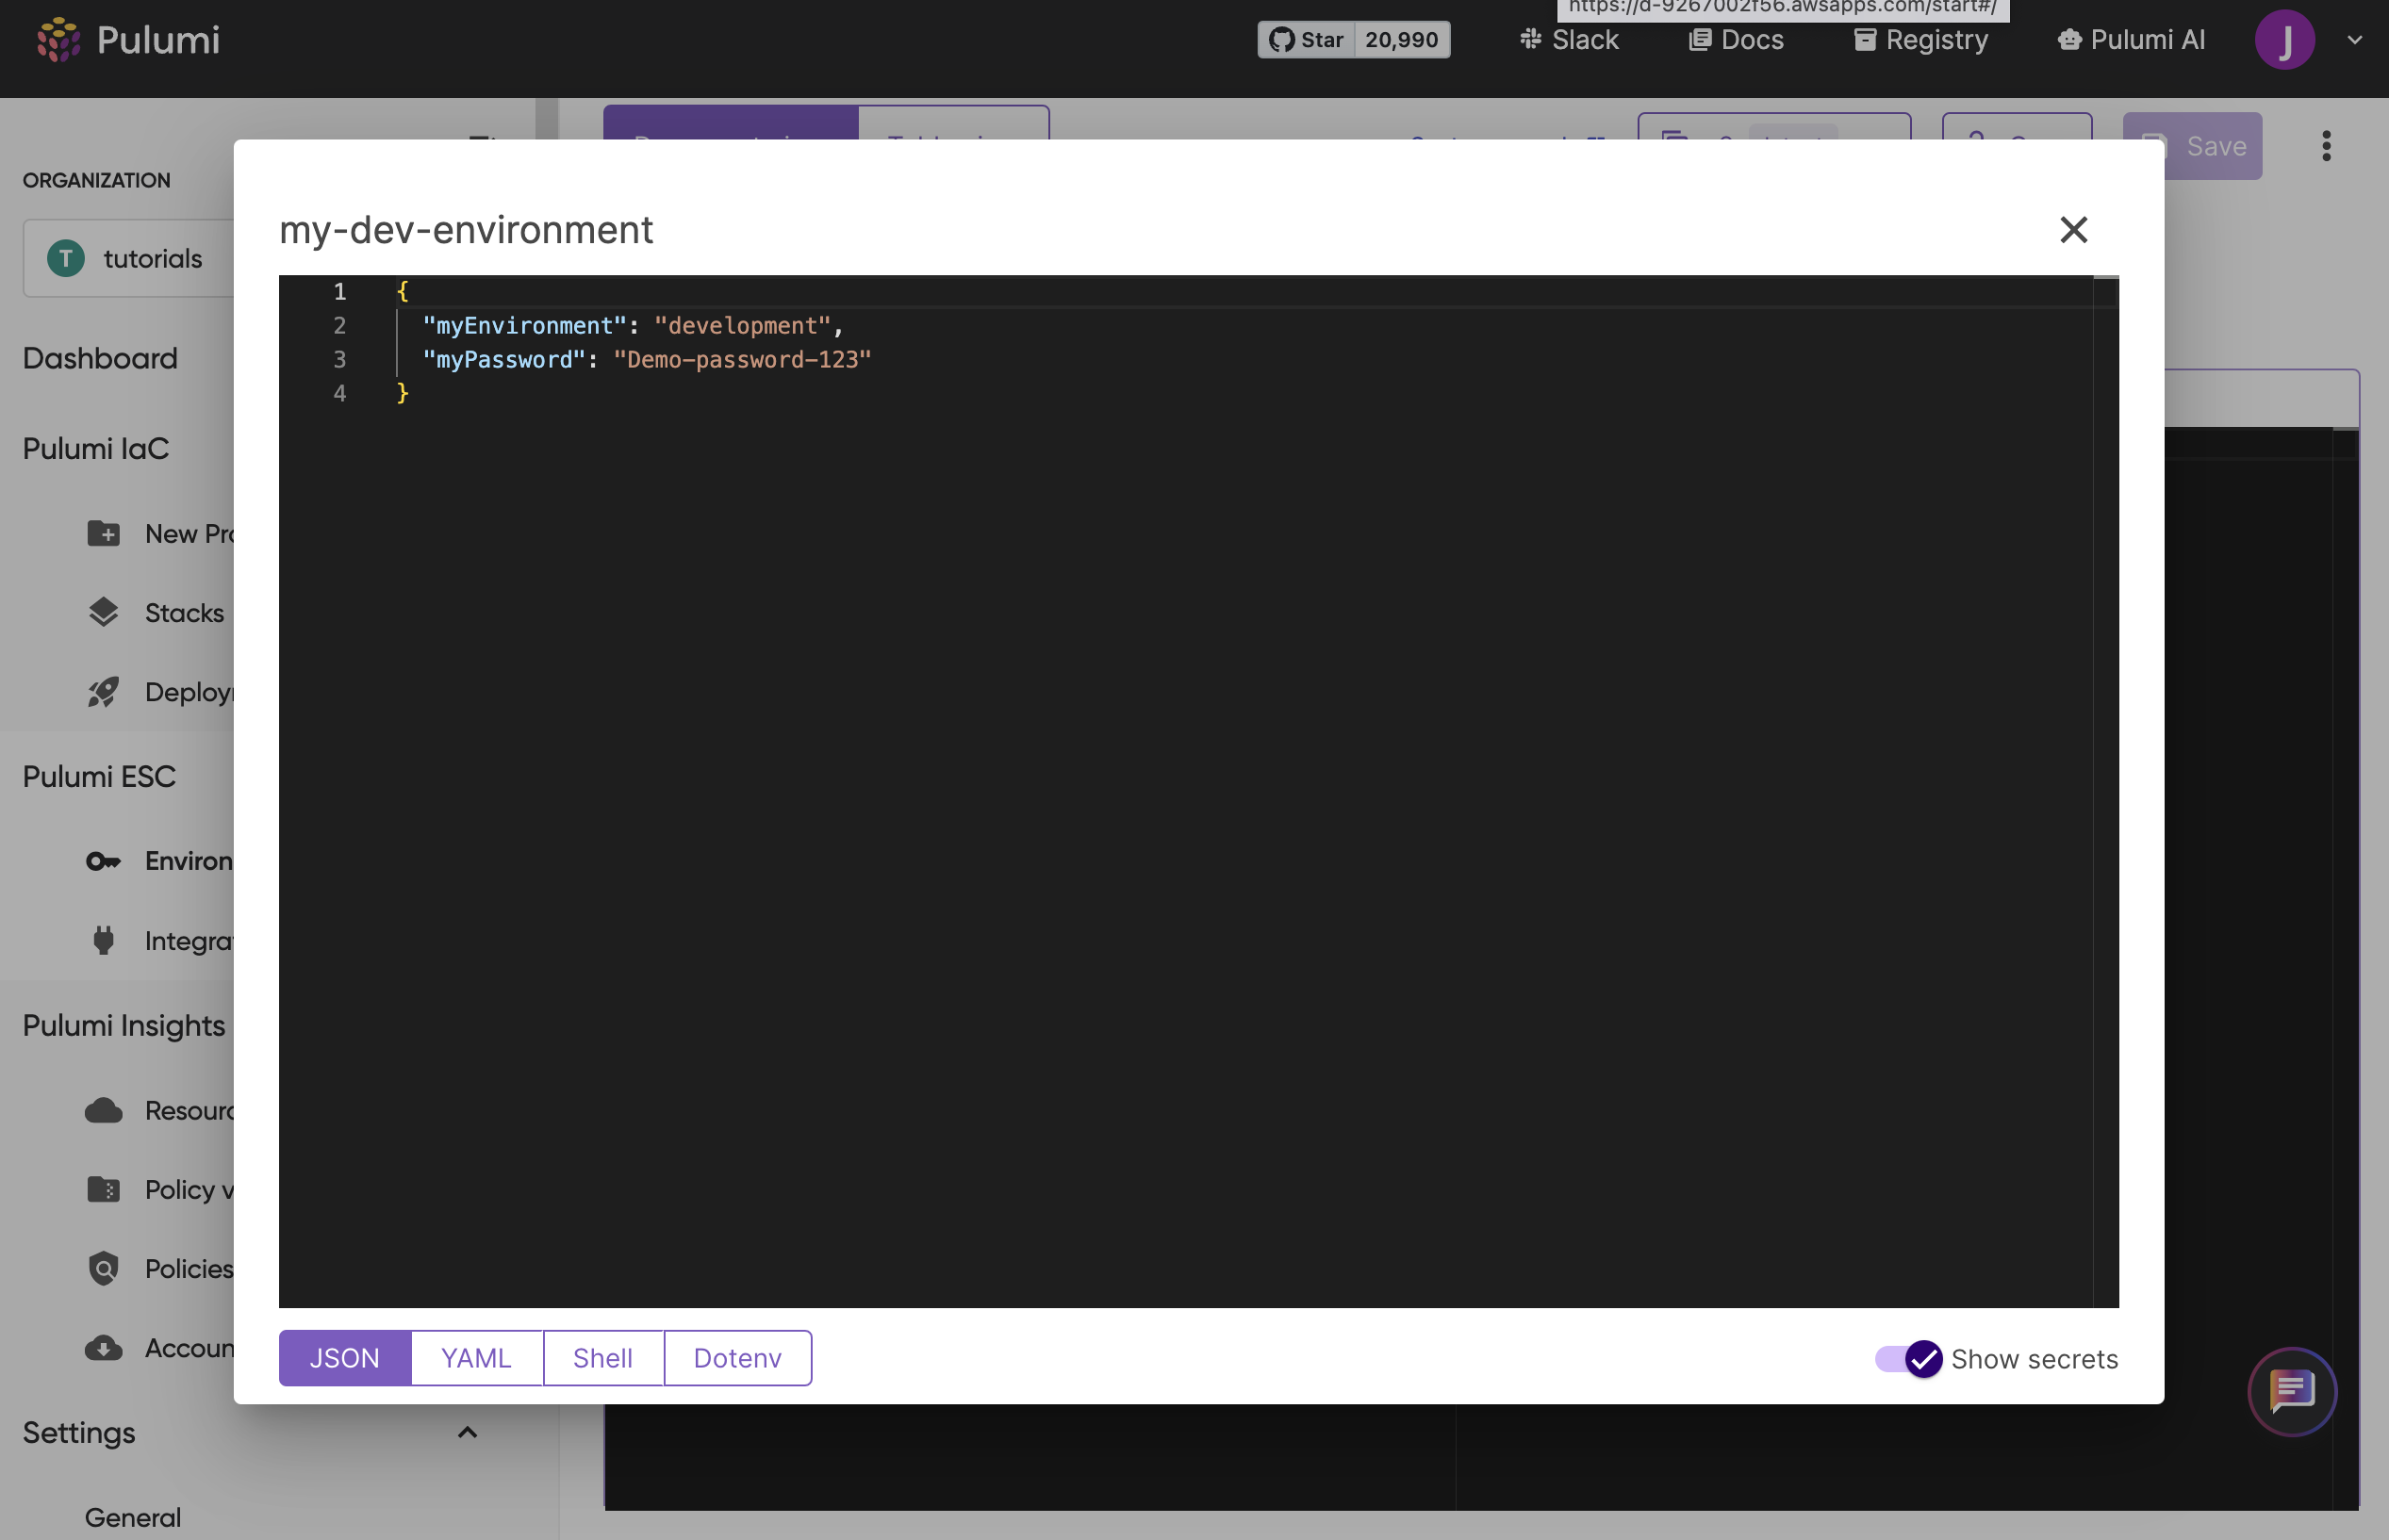Click line 3 in JSON editor
This screenshot has width=2389, height=1540.
pyautogui.click(x=646, y=360)
